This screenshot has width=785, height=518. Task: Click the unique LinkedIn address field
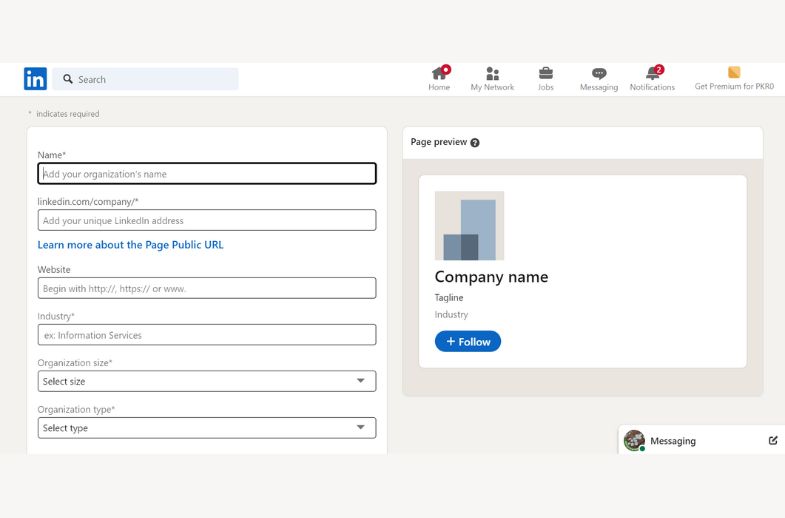click(207, 220)
